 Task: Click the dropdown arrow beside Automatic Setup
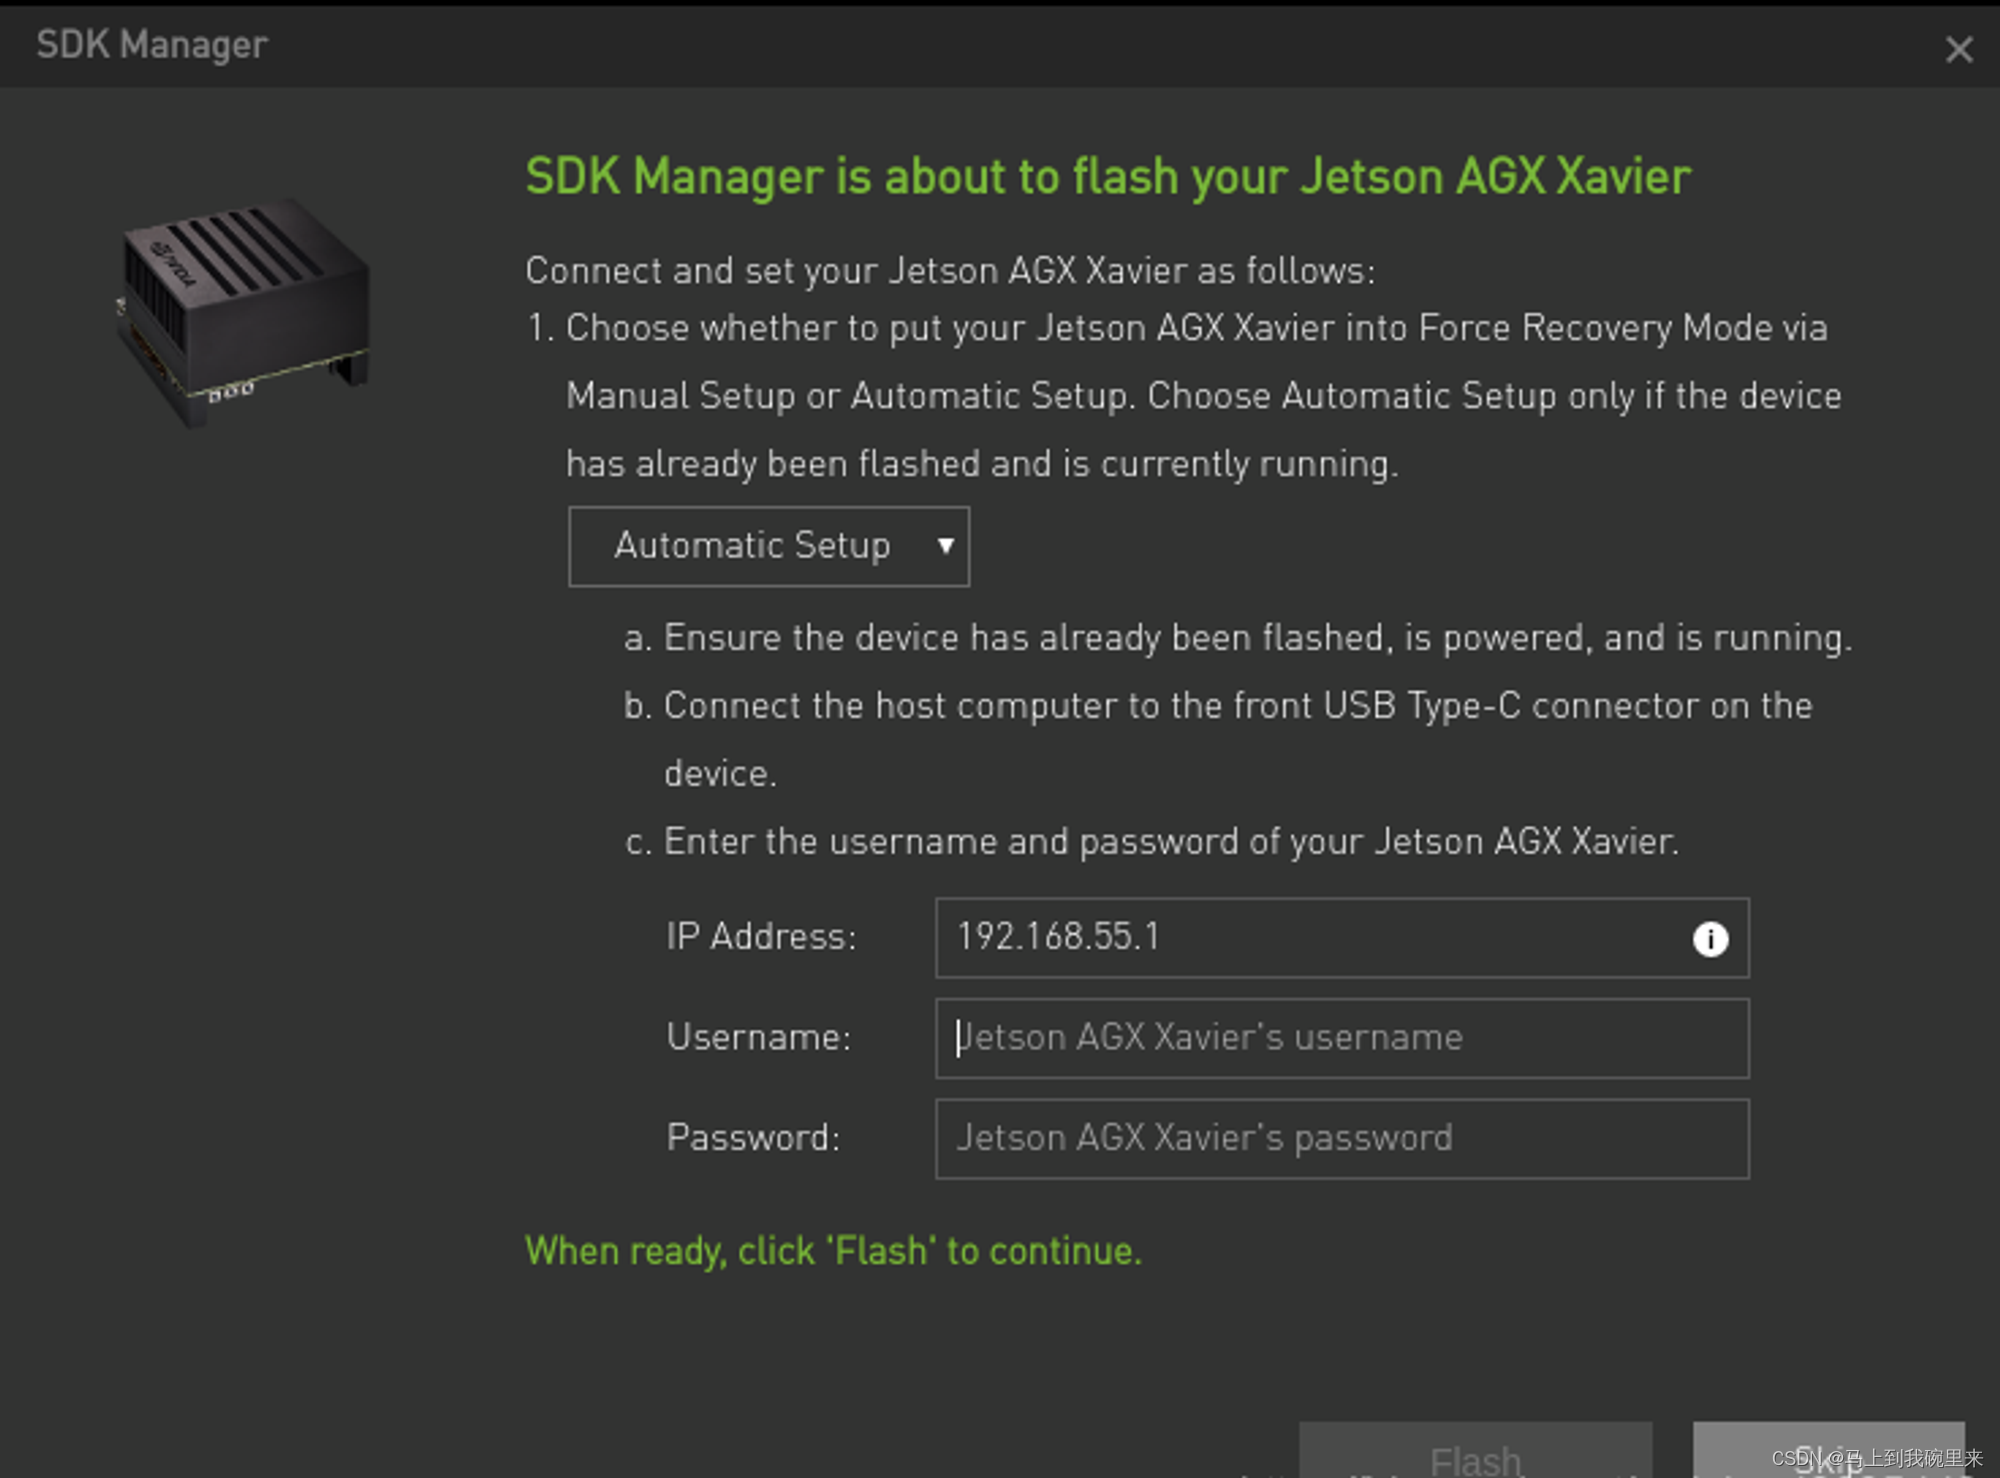[945, 546]
